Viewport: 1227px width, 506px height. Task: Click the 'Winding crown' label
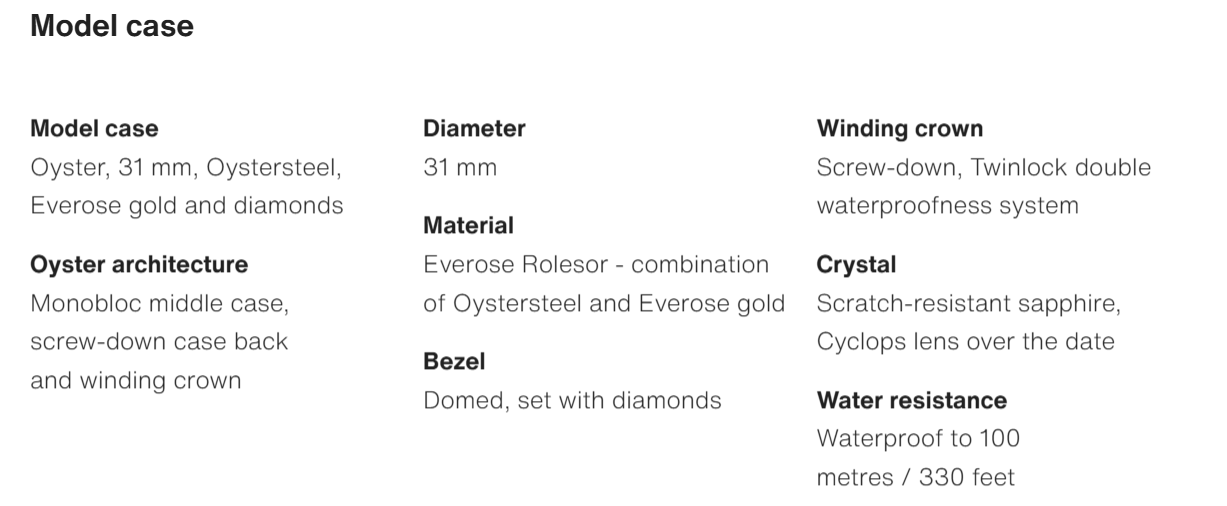point(900,129)
